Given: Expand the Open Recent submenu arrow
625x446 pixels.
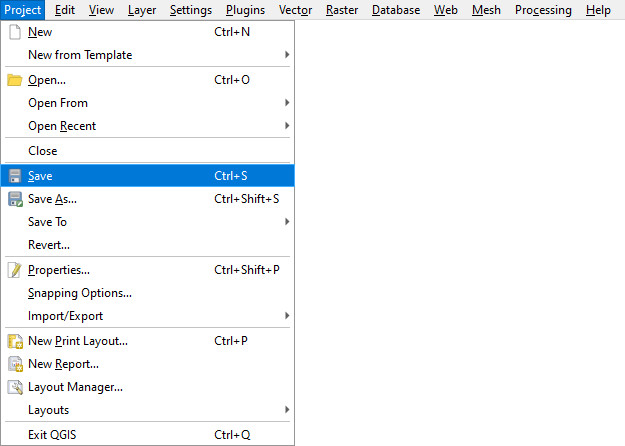Looking at the screenshot, I should (287, 126).
